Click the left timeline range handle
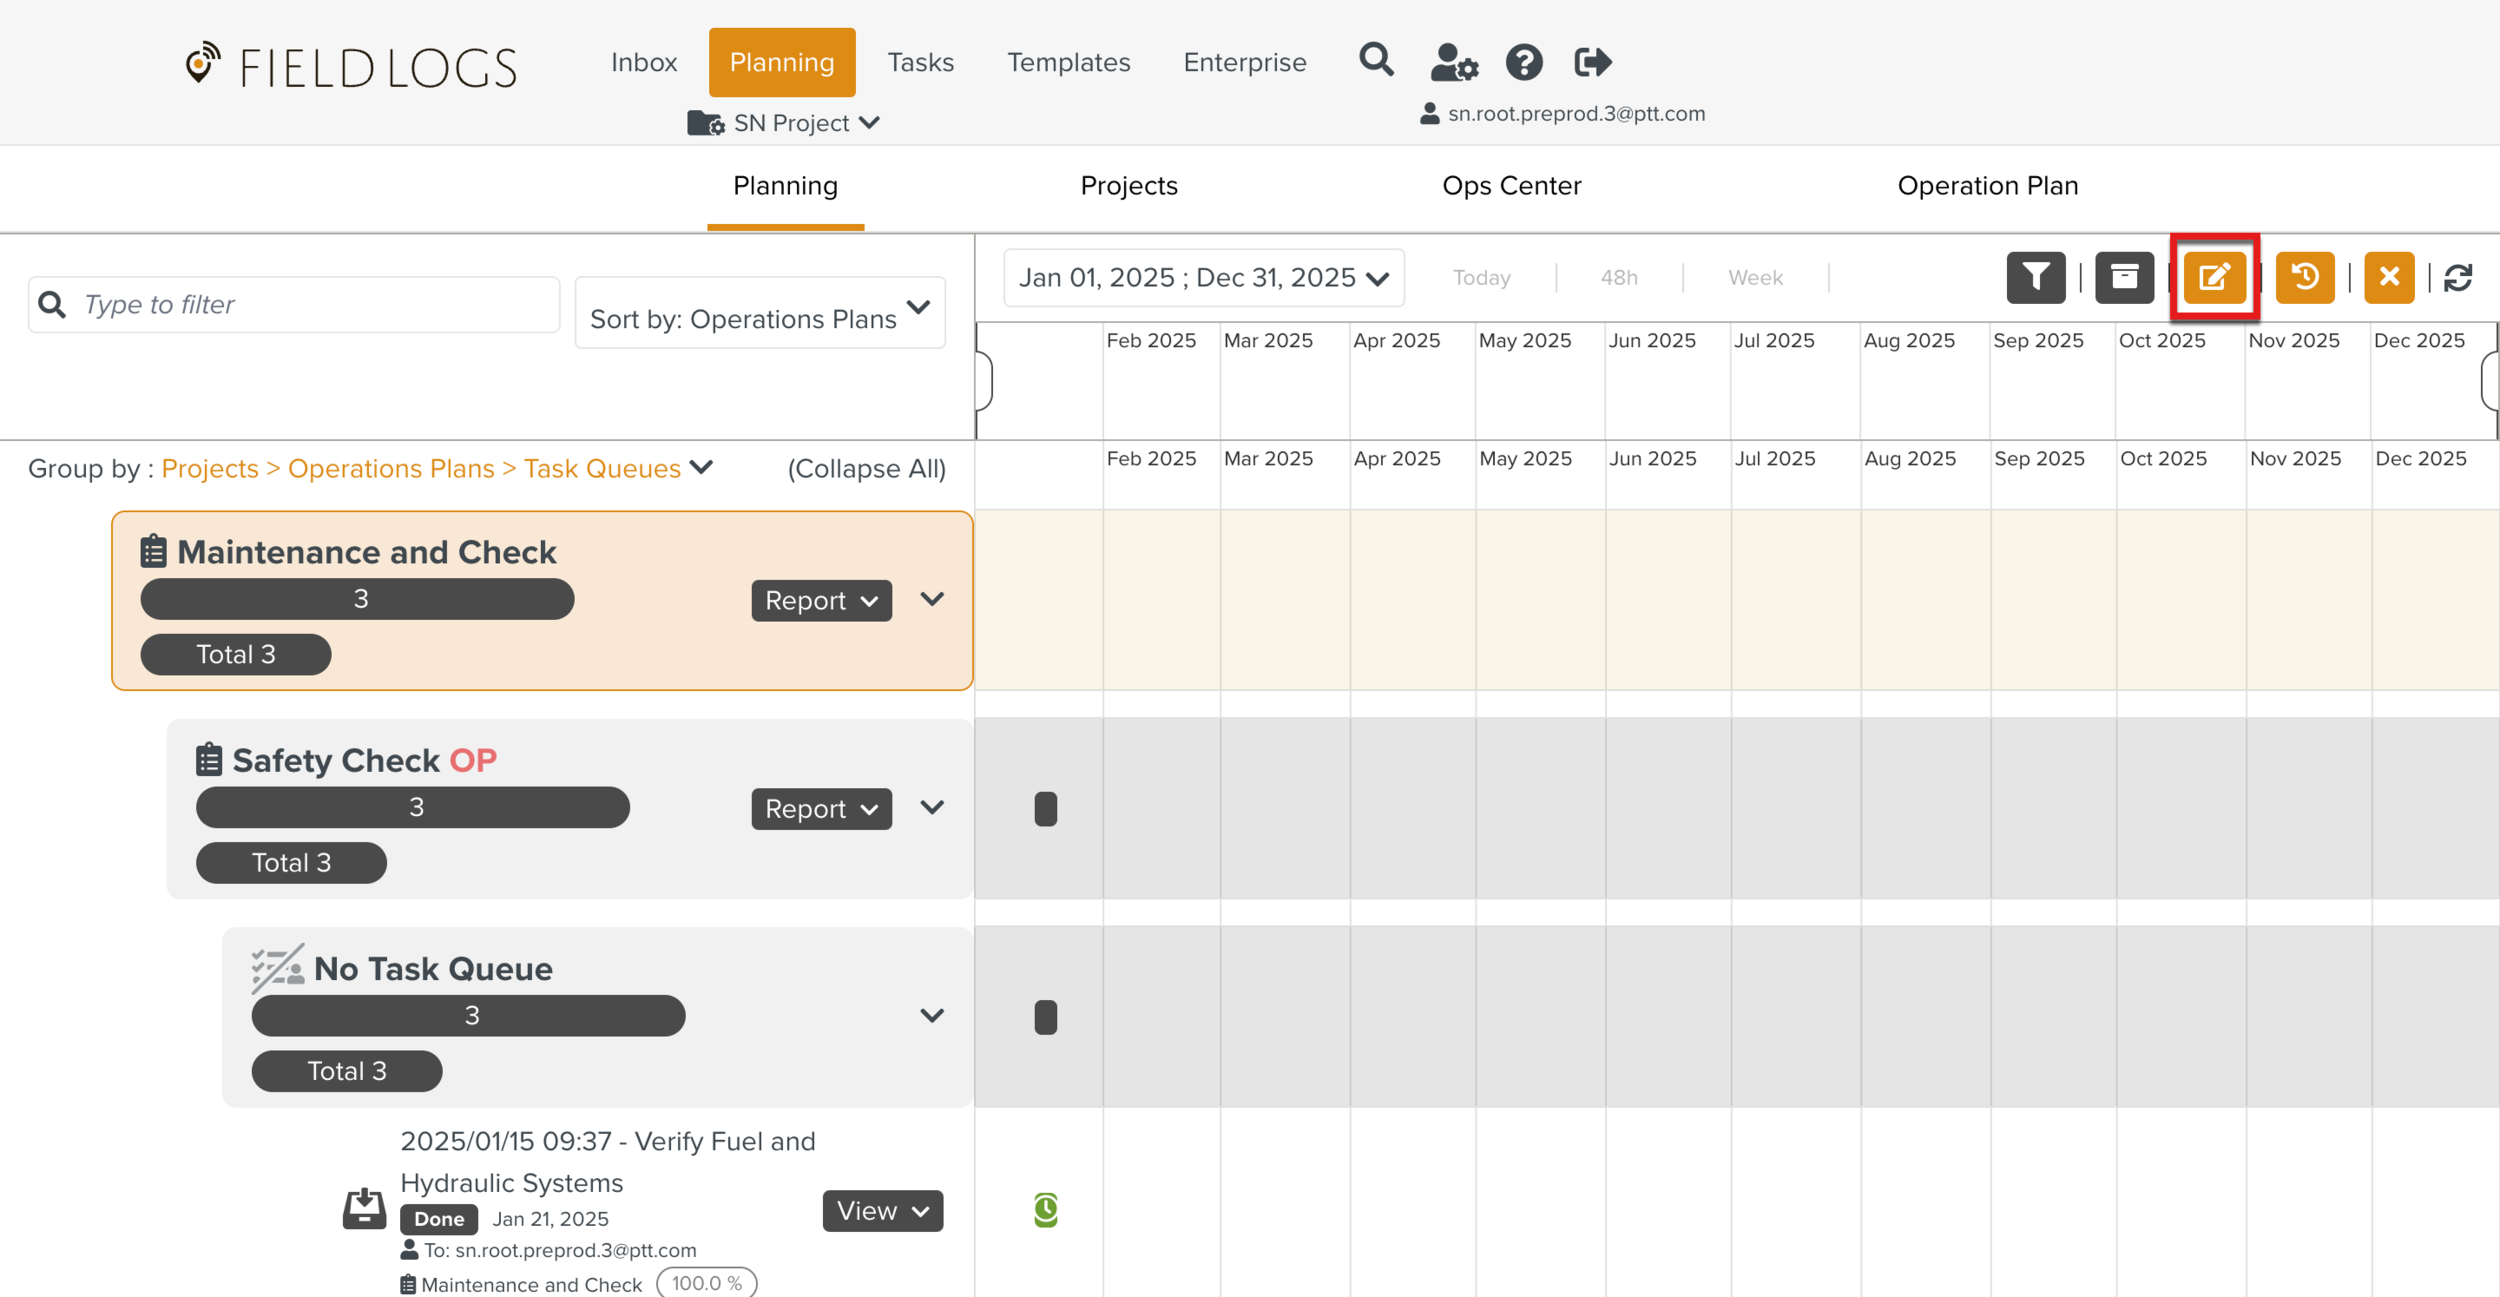The image size is (2500, 1297). [984, 380]
